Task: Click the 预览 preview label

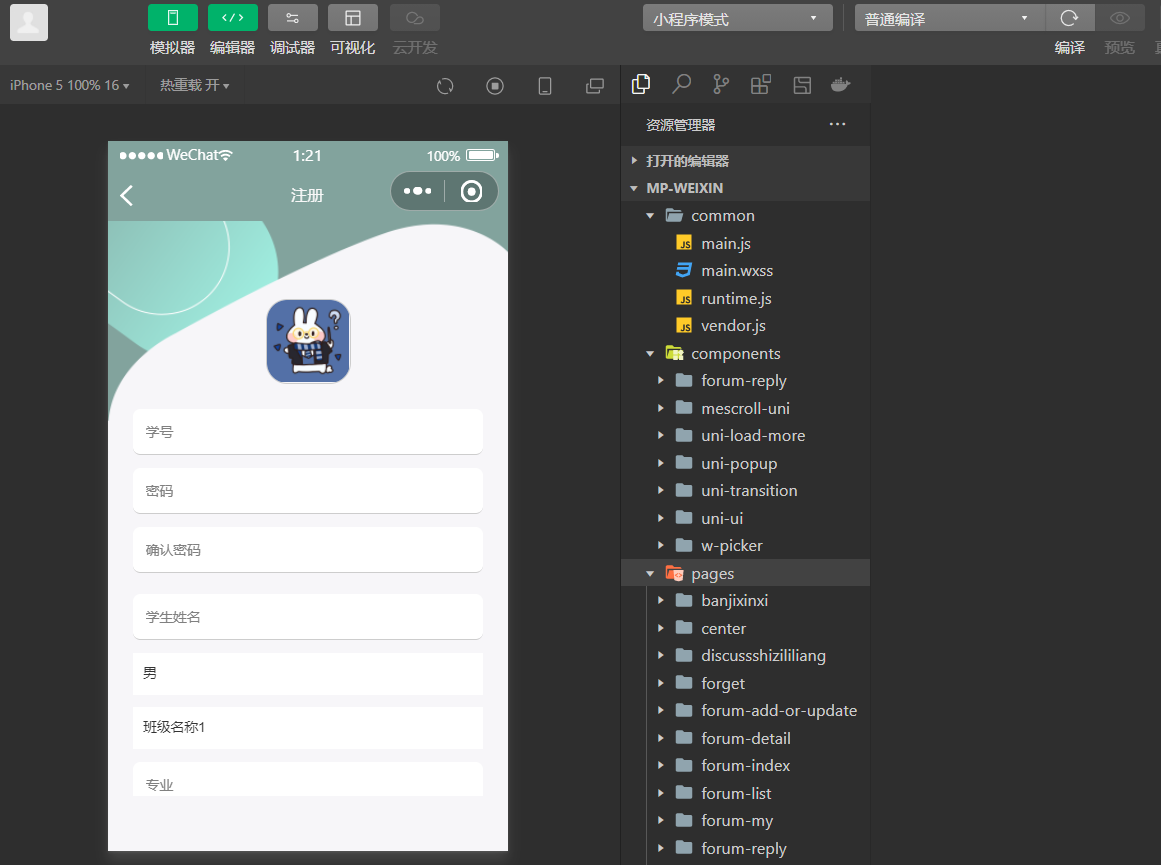Action: 1120,48
